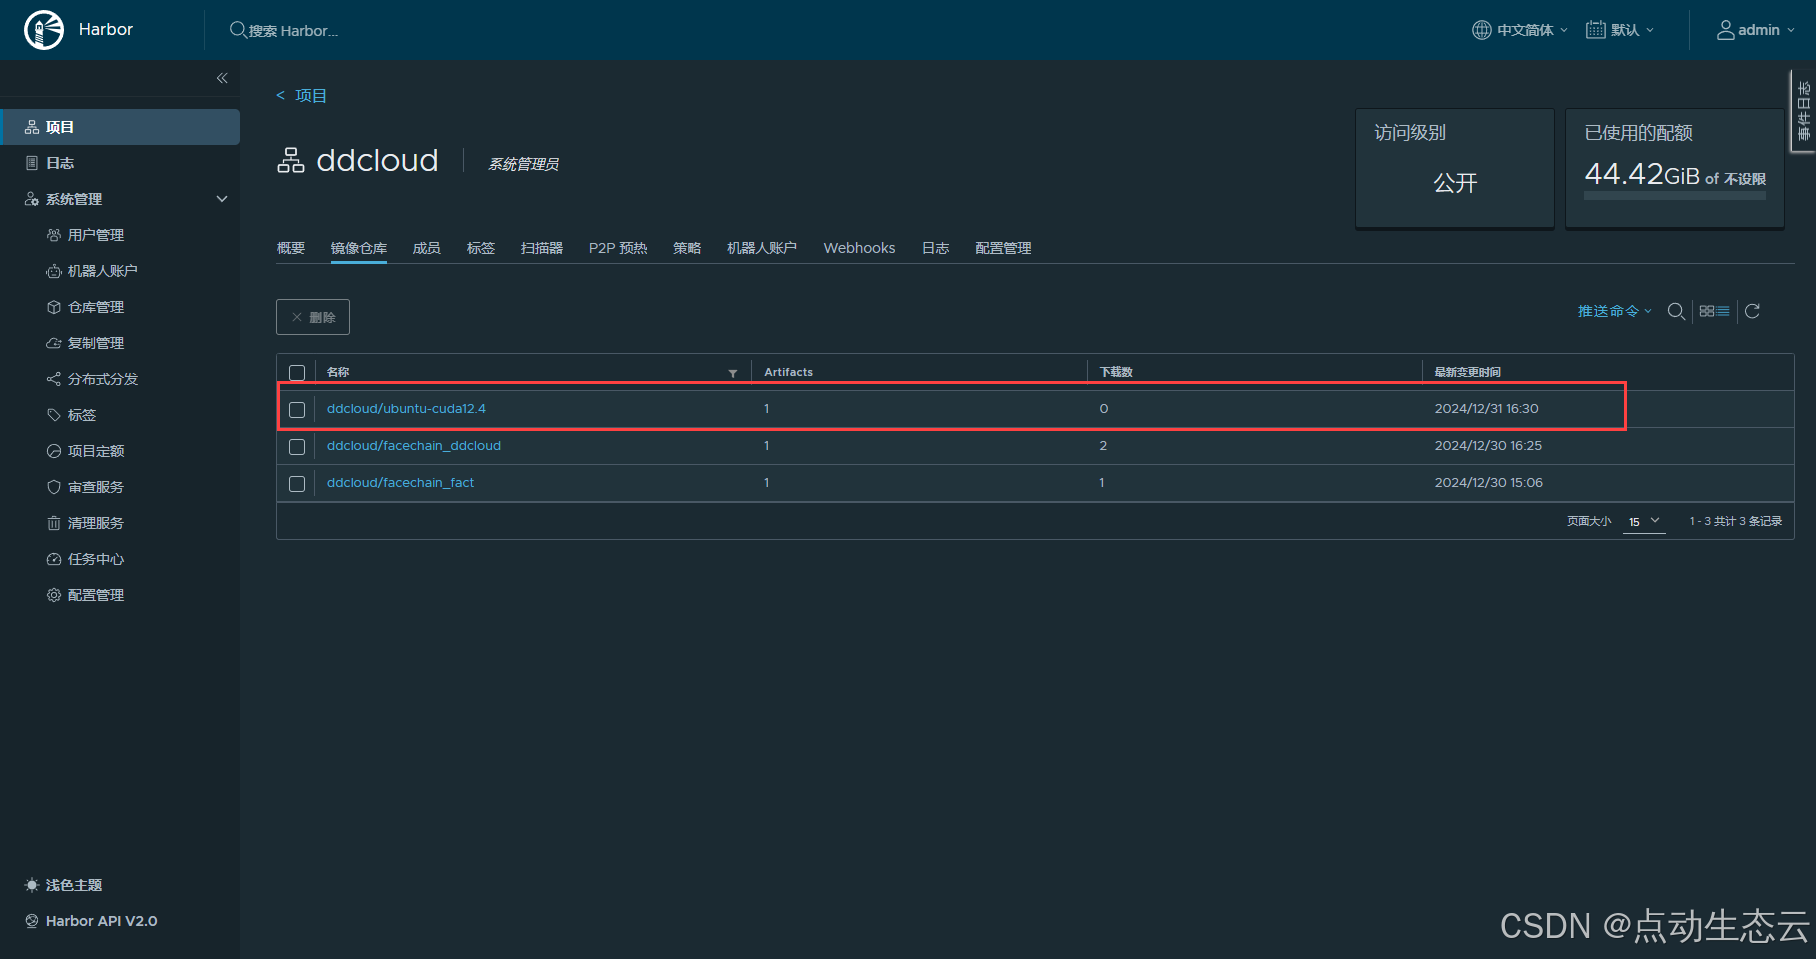Viewport: 1816px width, 959px height.
Task: Click the repository search magnifier icon
Action: point(1676,311)
